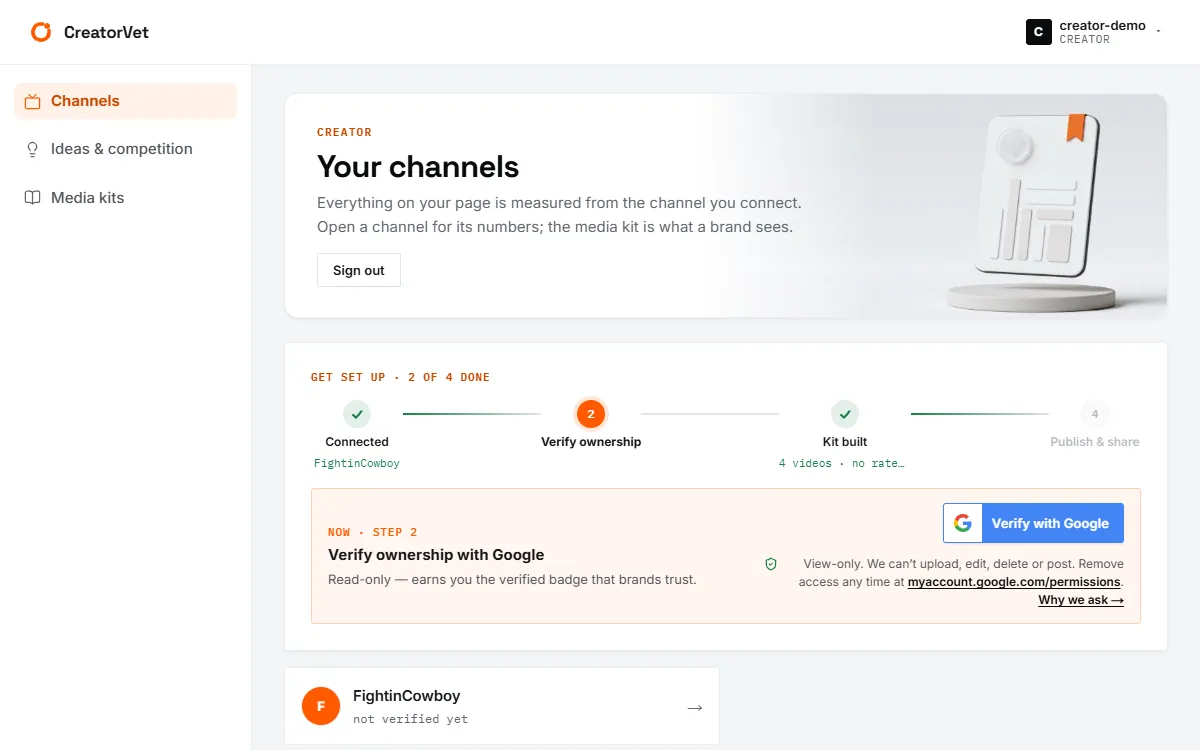Click the creator-demo username text

1103,26
